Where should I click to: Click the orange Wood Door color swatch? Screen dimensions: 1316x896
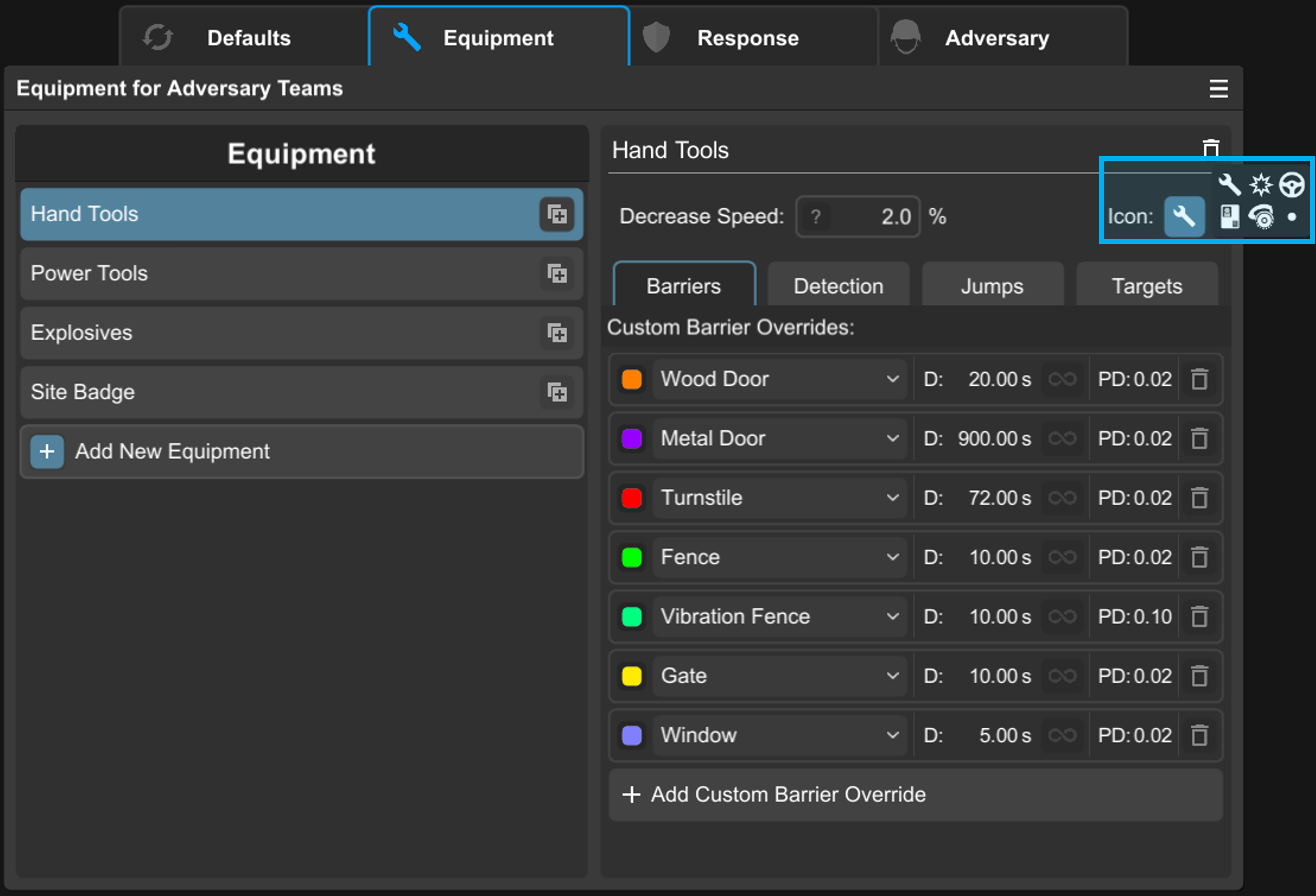click(631, 380)
